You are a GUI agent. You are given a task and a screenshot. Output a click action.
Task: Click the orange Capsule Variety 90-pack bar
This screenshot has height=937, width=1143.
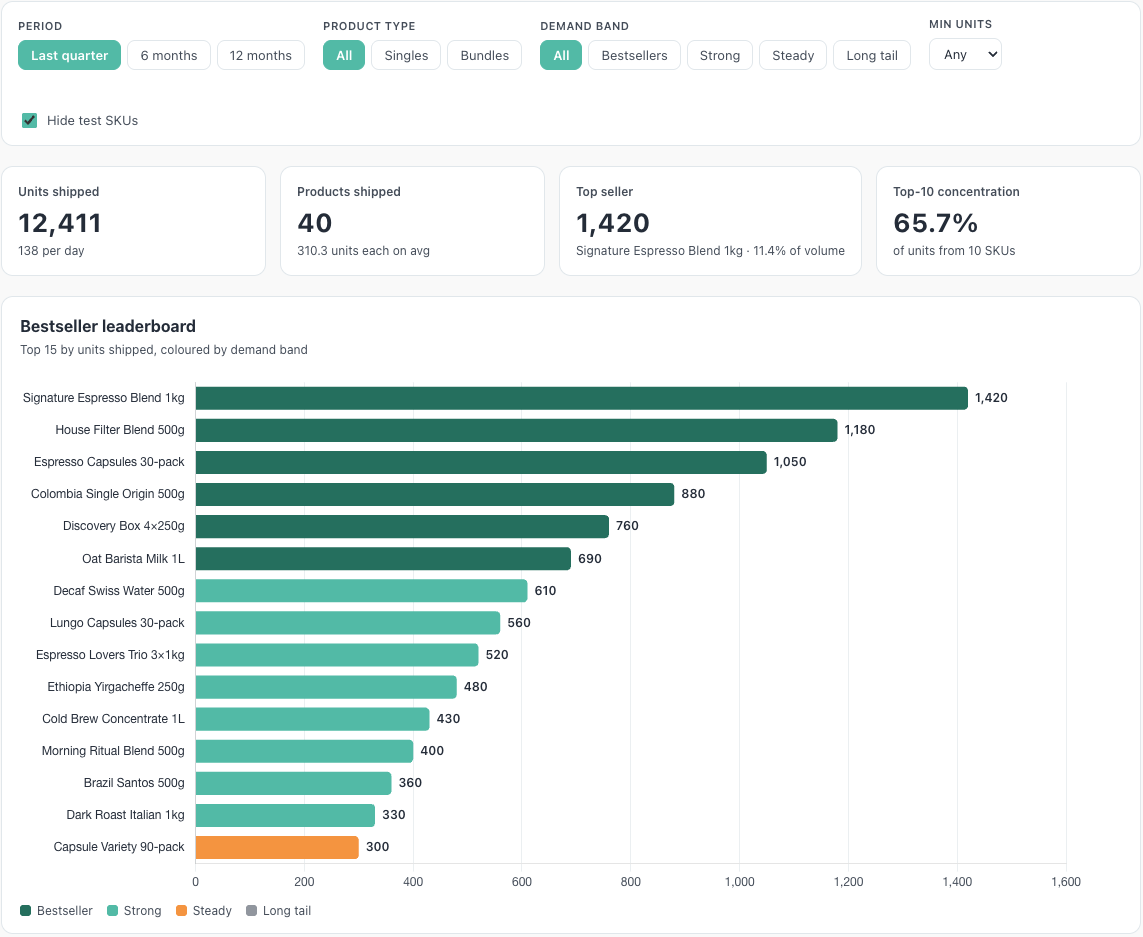[x=277, y=847]
